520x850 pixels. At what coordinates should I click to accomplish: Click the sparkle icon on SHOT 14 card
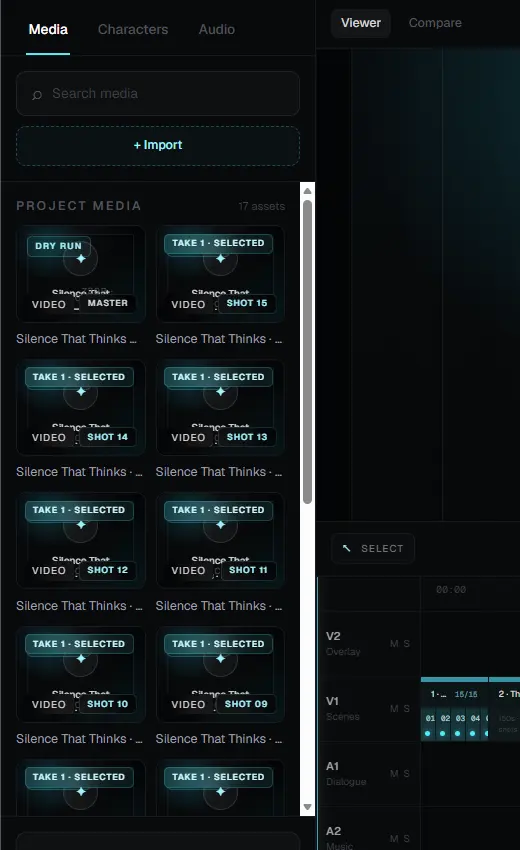click(x=81, y=391)
